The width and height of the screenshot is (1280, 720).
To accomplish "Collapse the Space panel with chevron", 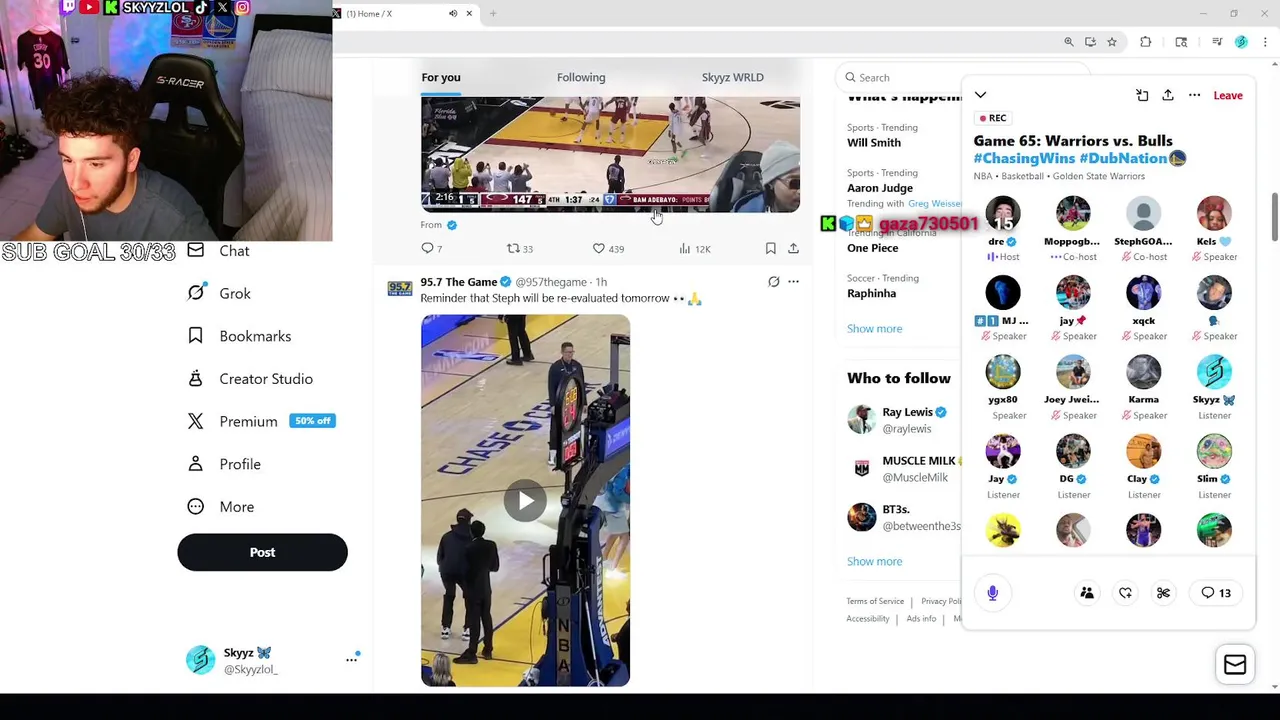I will click(x=980, y=95).
